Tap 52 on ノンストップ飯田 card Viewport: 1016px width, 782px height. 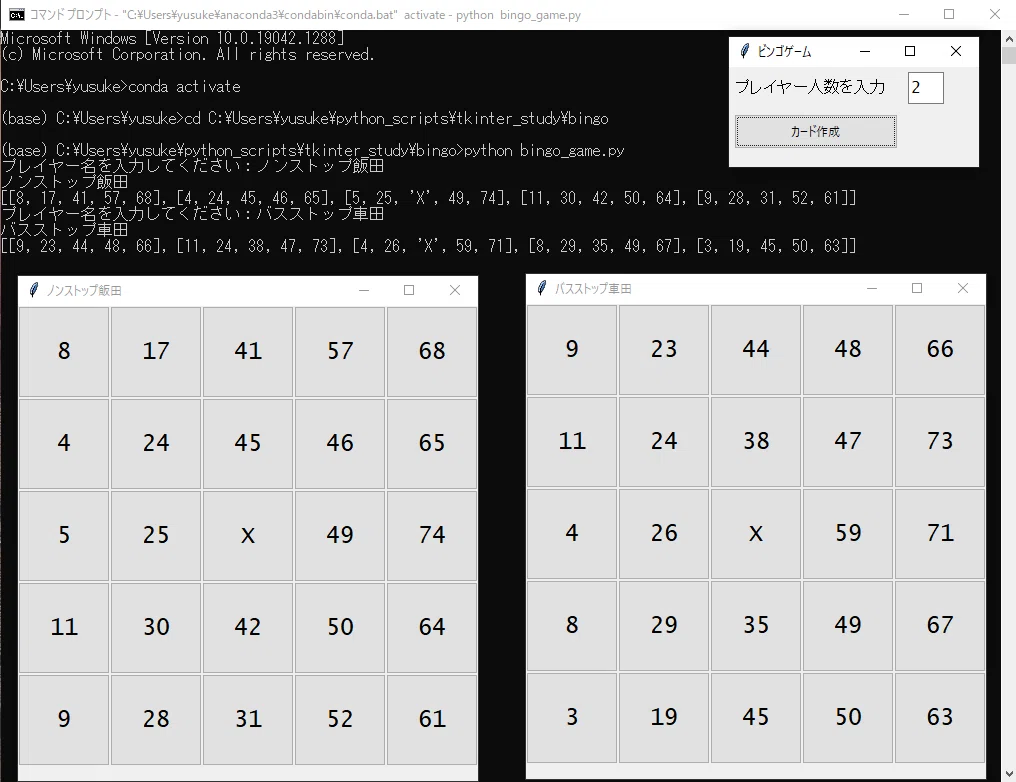tap(340, 719)
